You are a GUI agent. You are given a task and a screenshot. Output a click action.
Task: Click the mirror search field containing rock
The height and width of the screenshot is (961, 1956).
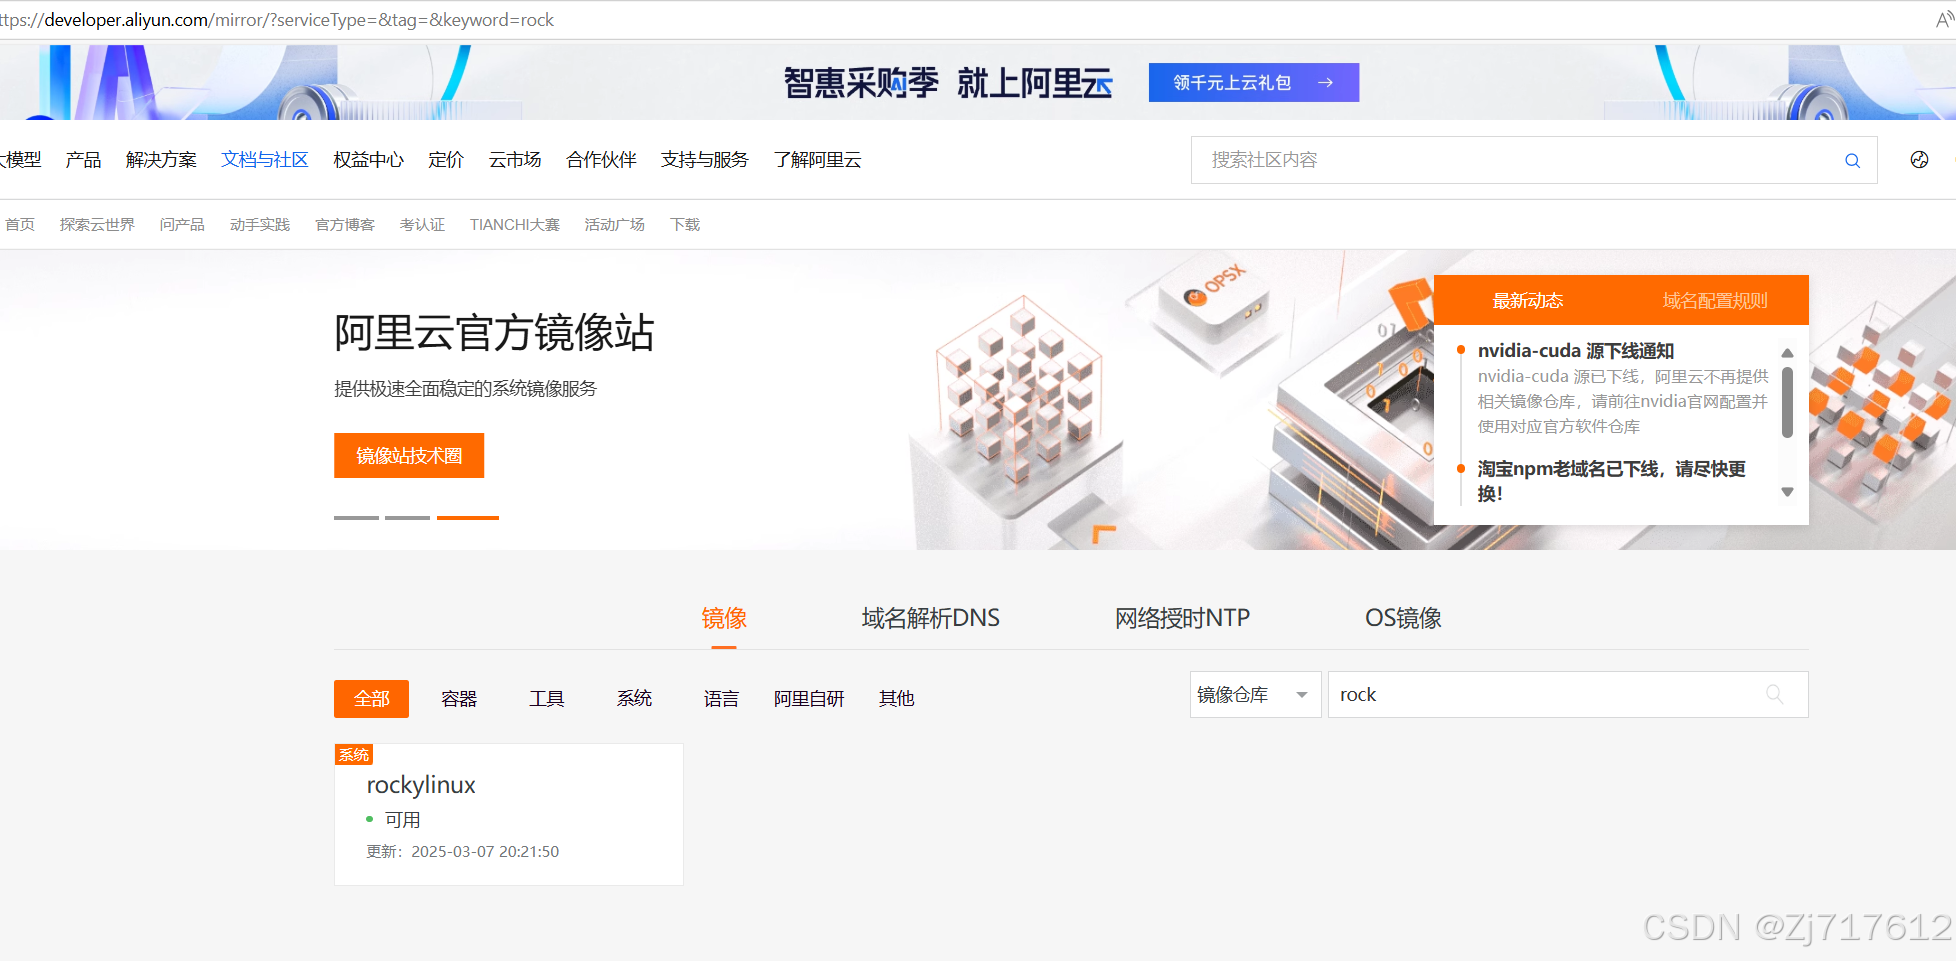click(x=1568, y=694)
